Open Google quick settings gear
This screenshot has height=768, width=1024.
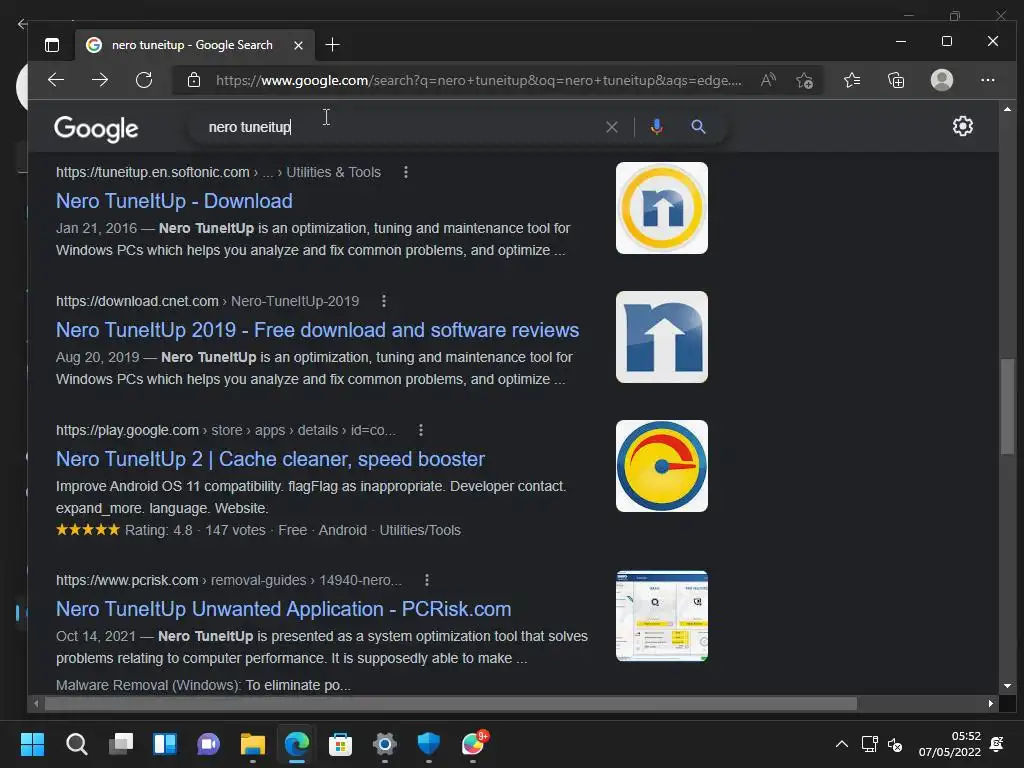963,126
